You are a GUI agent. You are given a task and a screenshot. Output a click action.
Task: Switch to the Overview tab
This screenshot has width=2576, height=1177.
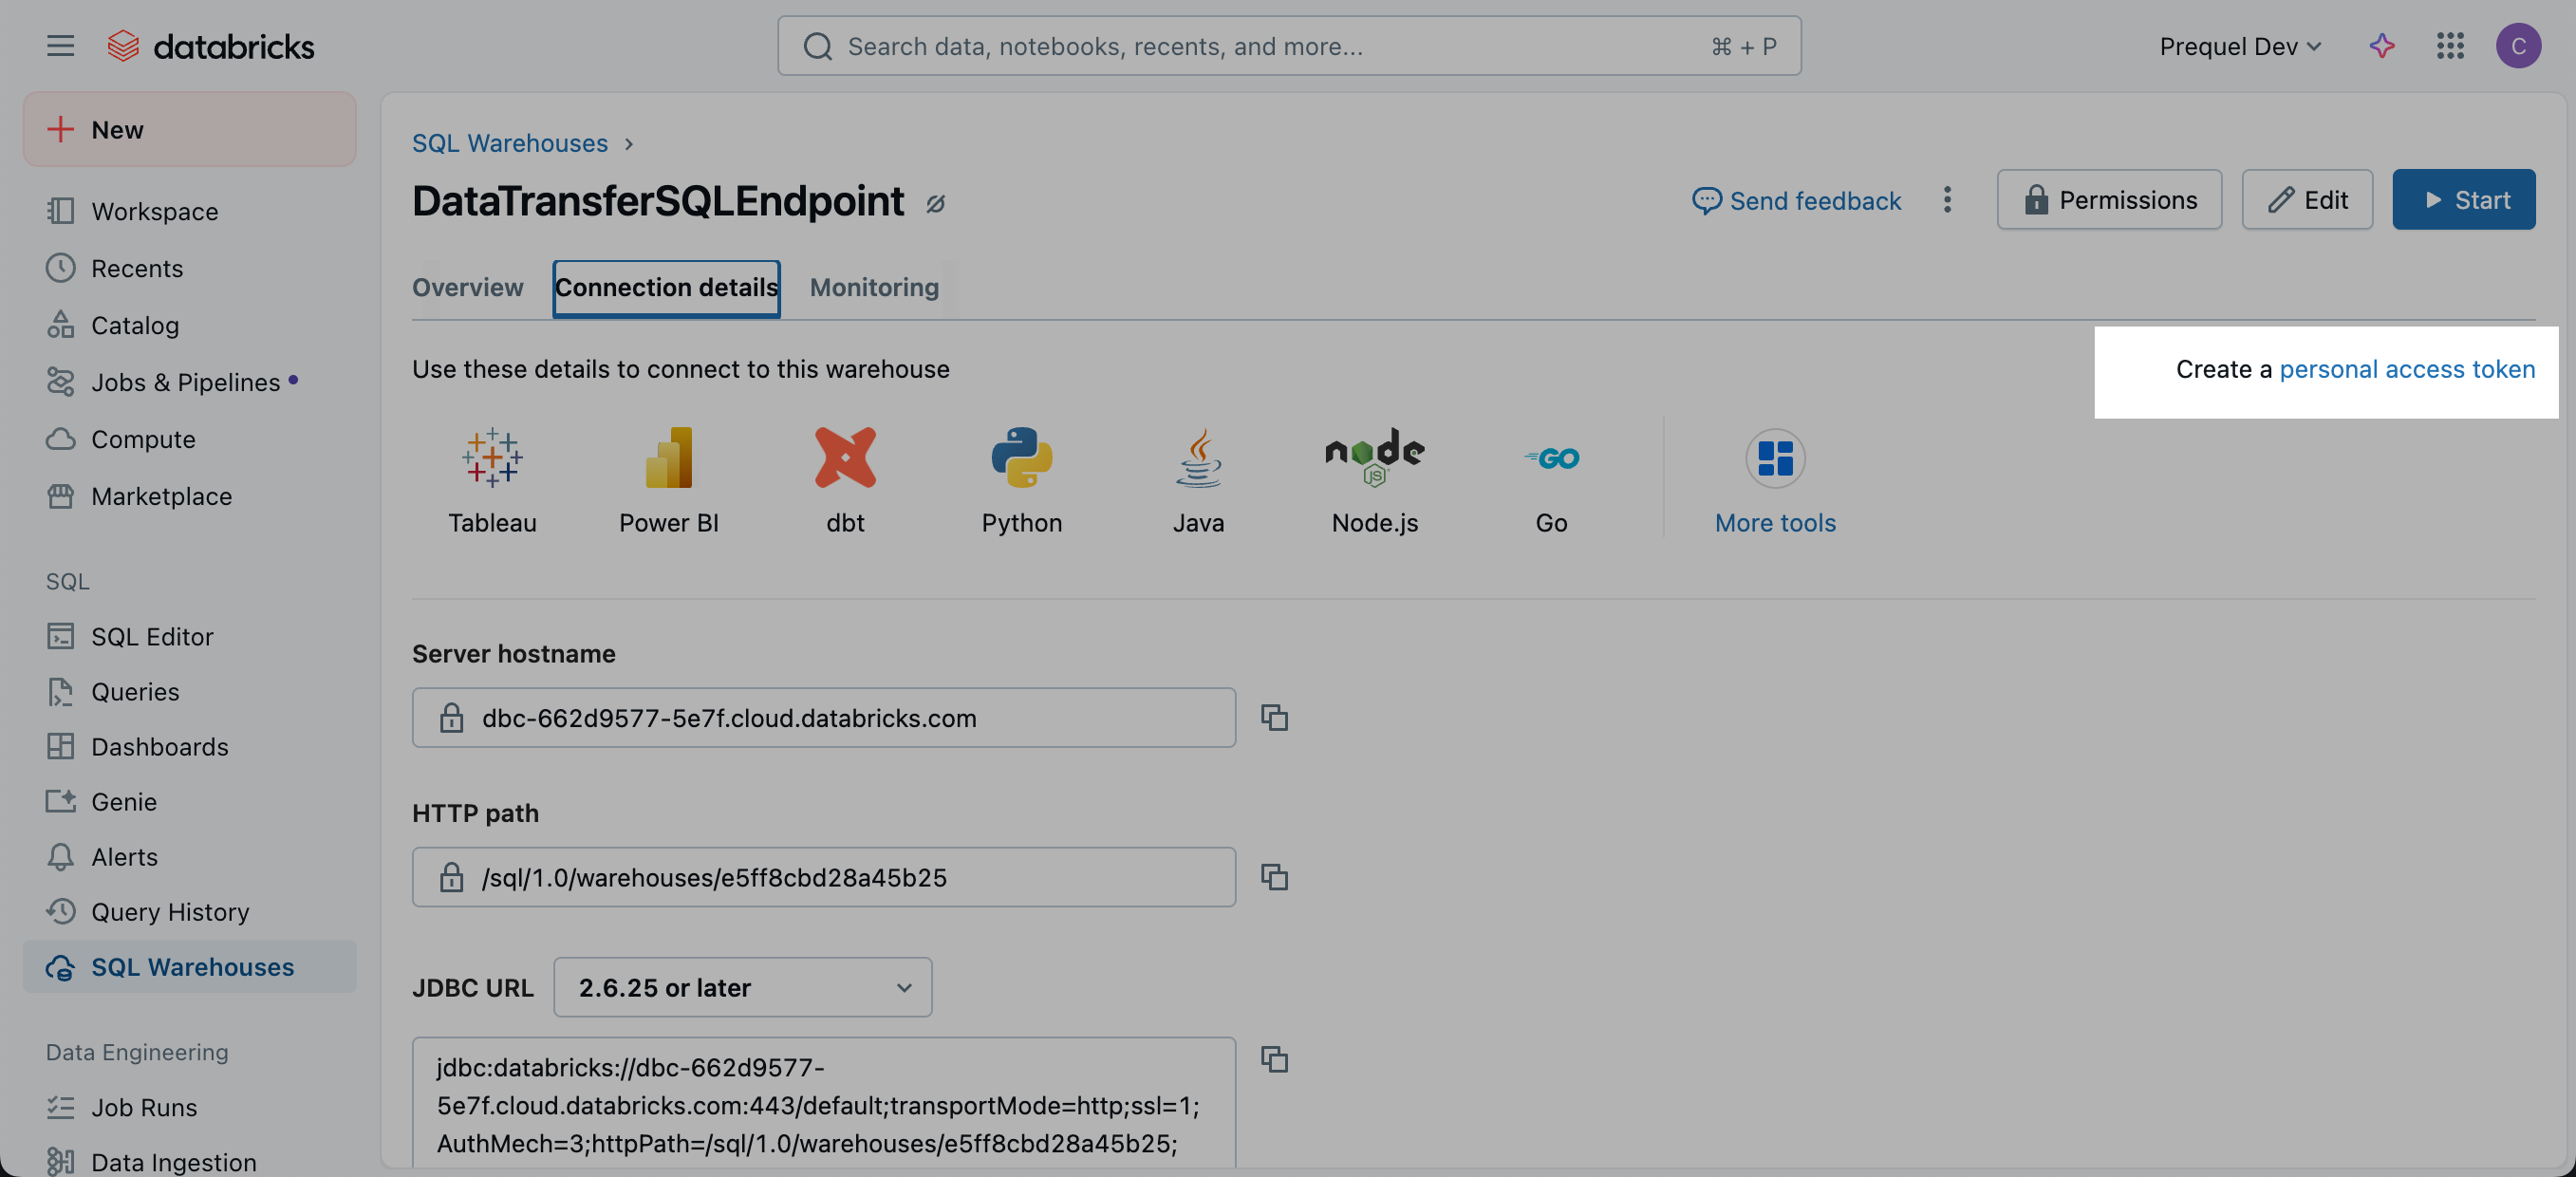pos(467,287)
